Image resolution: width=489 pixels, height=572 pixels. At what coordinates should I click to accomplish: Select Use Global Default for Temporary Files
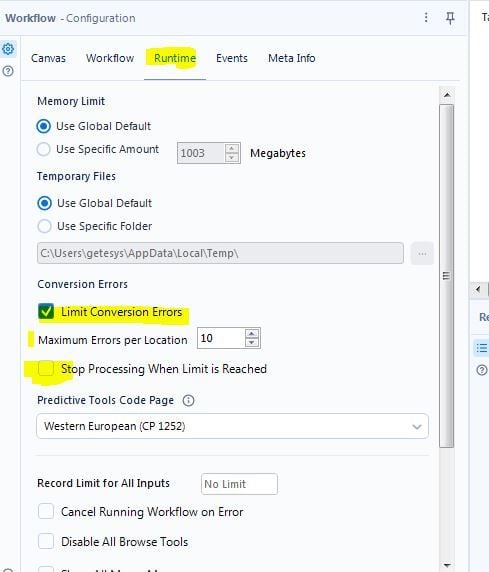tap(45, 203)
